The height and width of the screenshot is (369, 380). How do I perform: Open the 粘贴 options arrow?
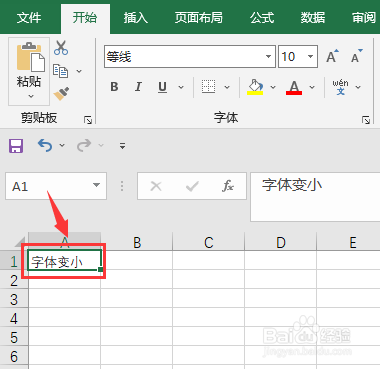click(31, 96)
